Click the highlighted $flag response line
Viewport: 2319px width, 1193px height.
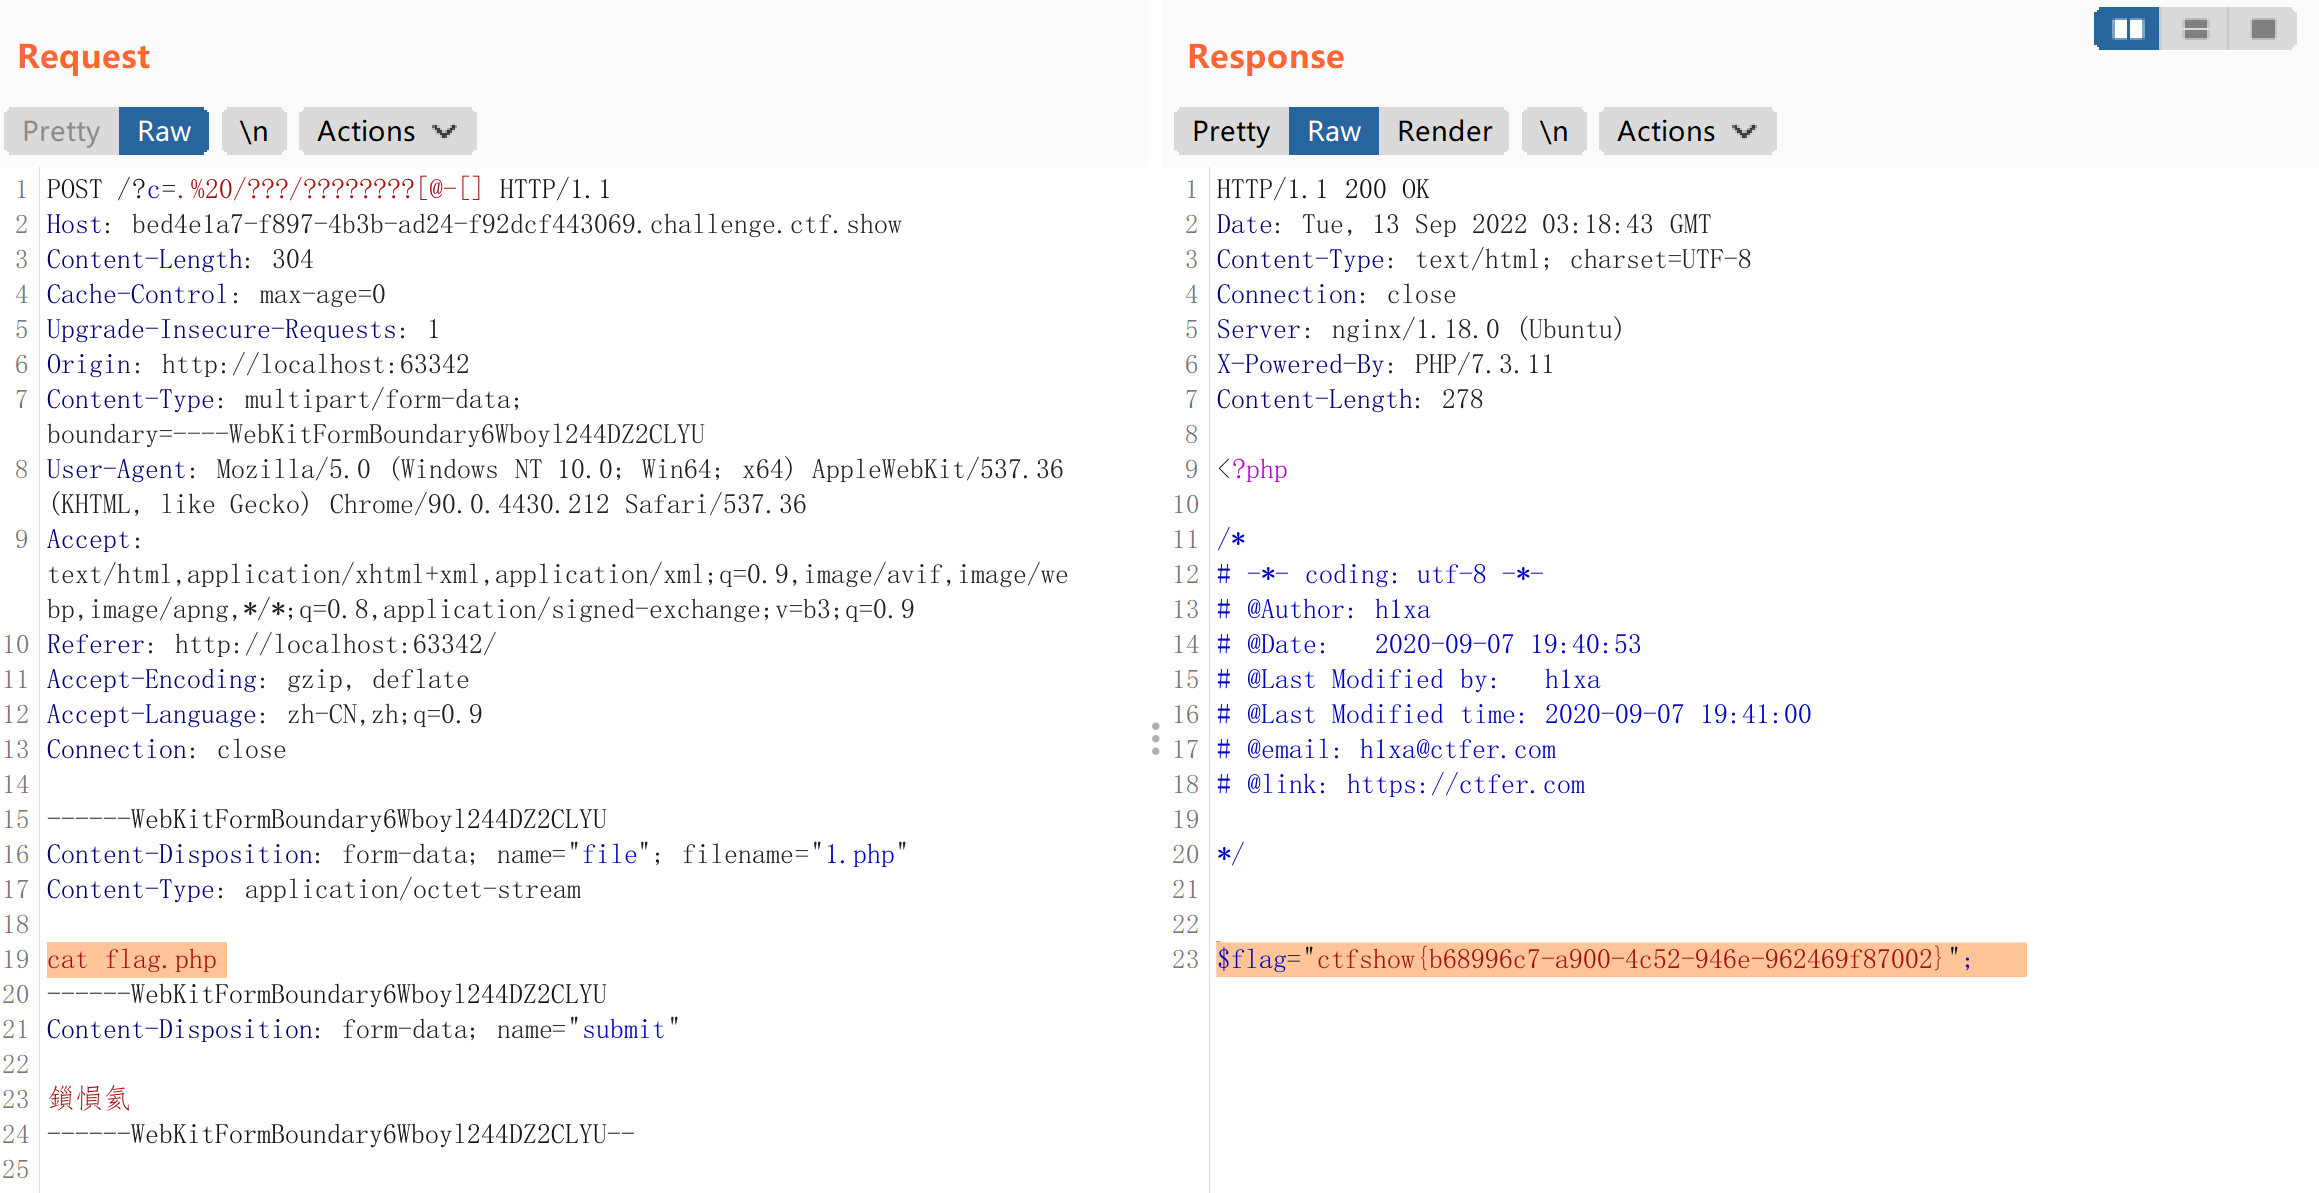point(1594,959)
